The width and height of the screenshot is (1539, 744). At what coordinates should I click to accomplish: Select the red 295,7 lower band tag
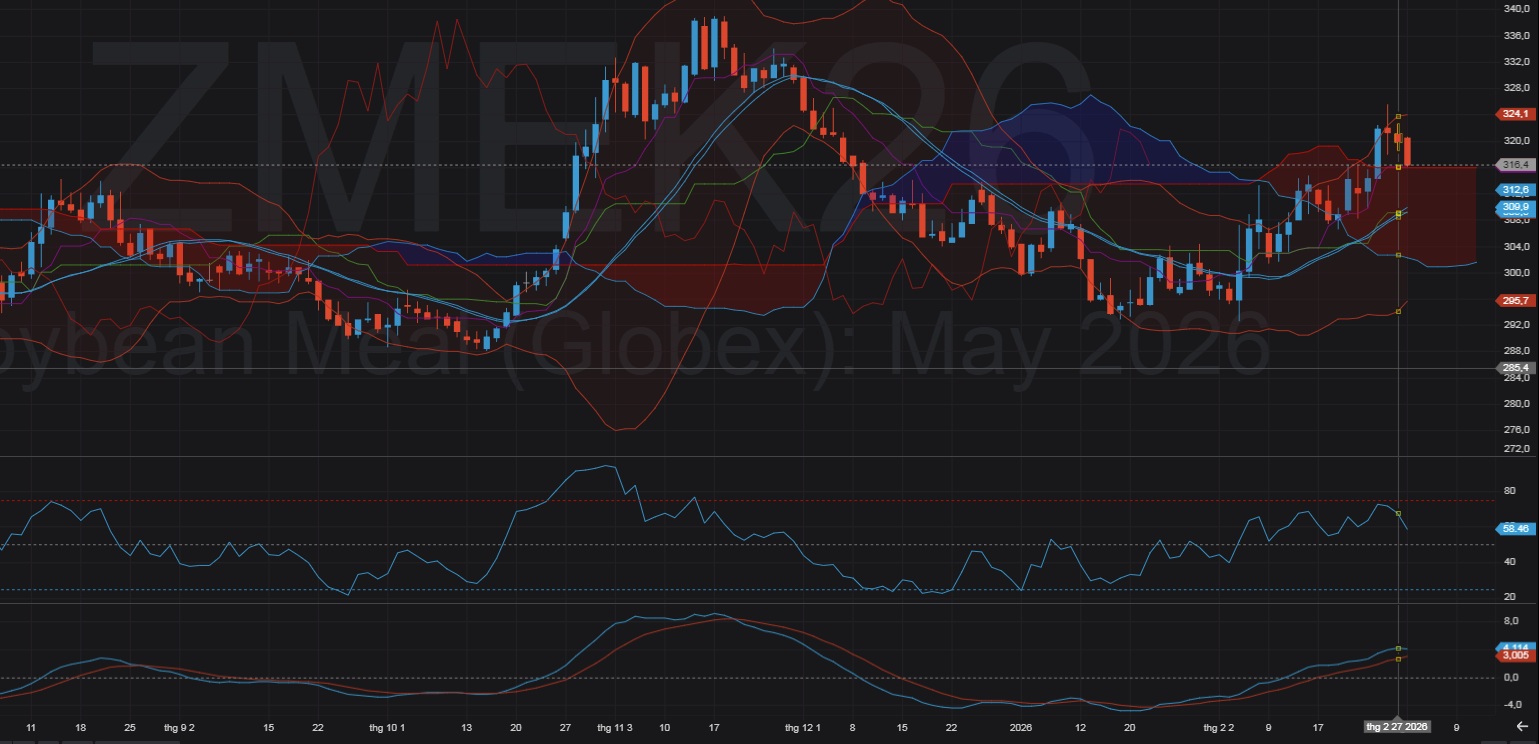pyautogui.click(x=1516, y=300)
